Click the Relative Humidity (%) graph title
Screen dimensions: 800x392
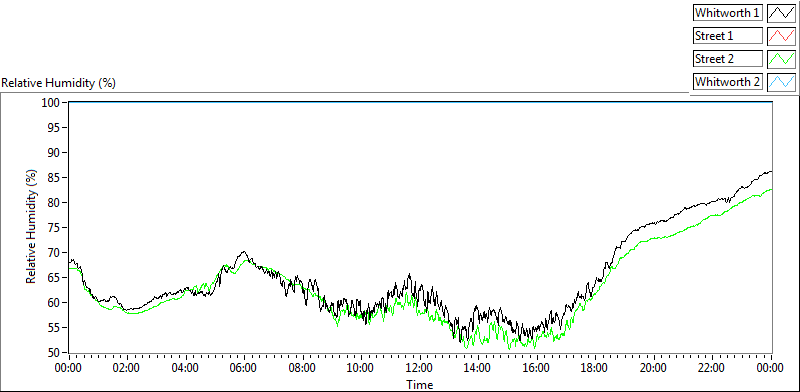(59, 83)
